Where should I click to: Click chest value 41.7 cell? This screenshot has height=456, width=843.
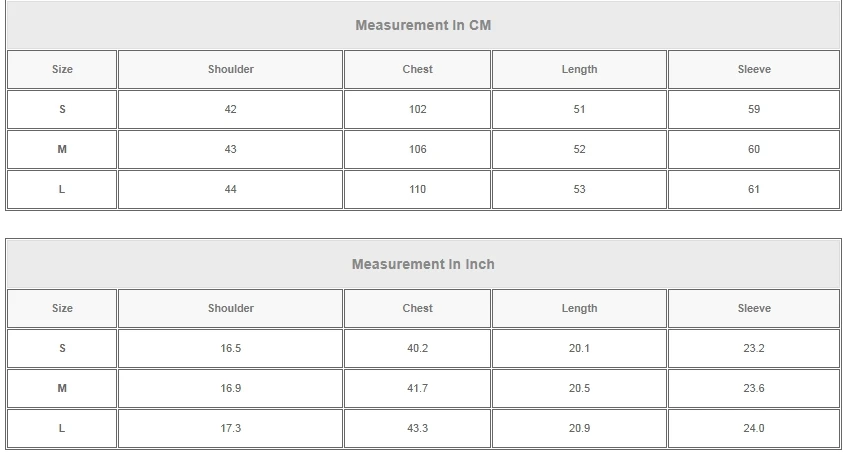pyautogui.click(x=418, y=388)
